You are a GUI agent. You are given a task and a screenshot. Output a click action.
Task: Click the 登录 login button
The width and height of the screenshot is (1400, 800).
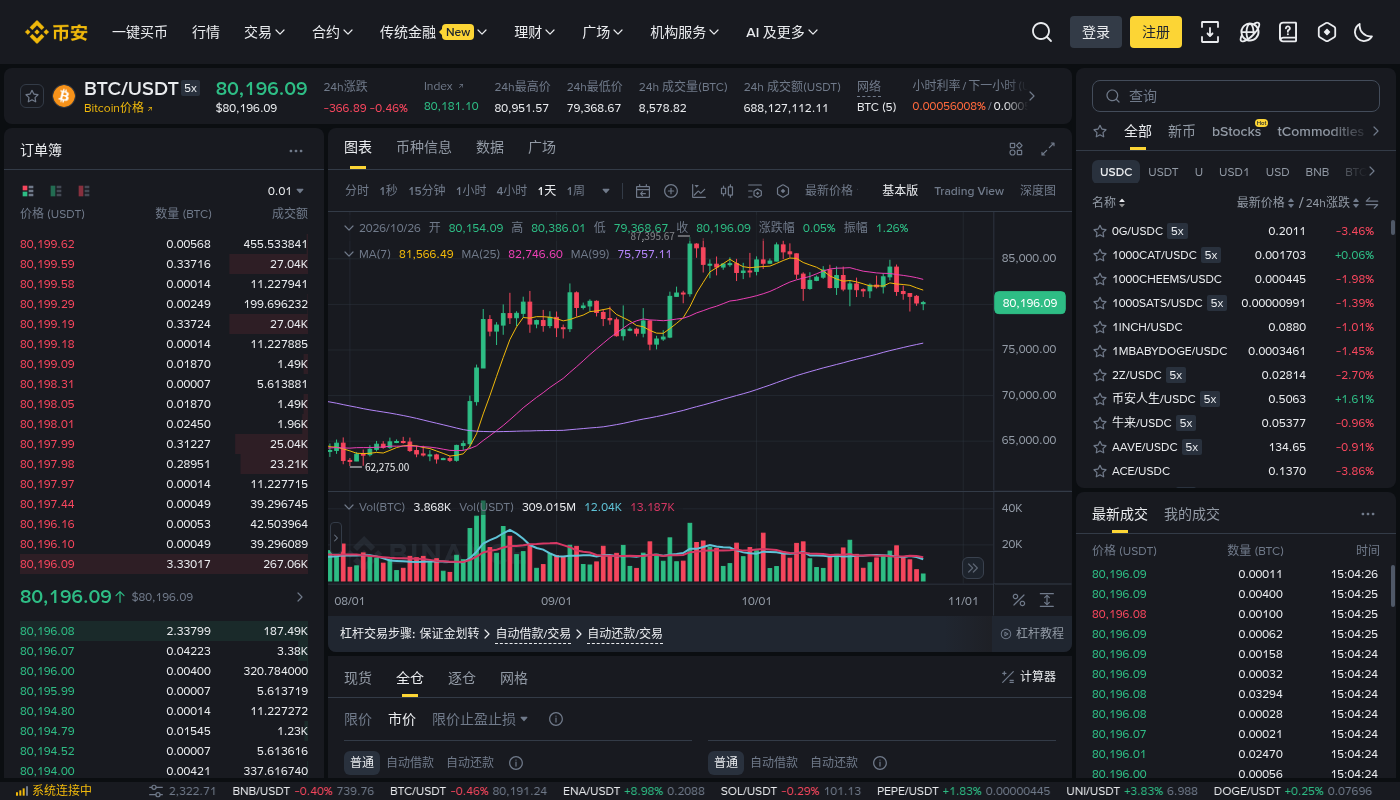pyautogui.click(x=1096, y=32)
